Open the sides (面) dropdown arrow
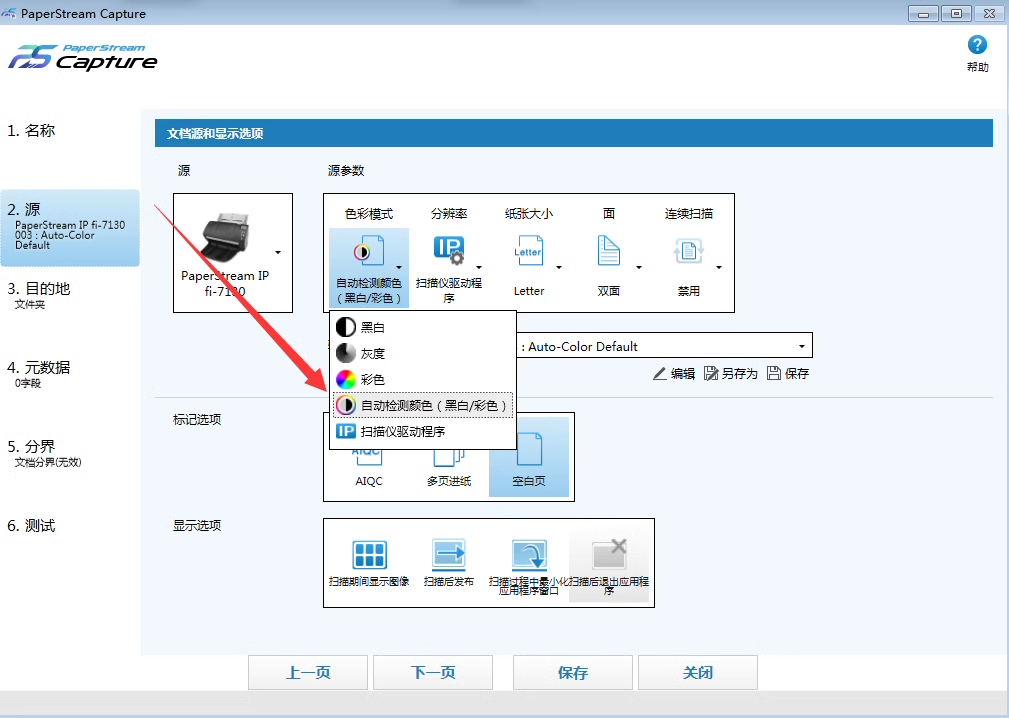 tap(638, 267)
